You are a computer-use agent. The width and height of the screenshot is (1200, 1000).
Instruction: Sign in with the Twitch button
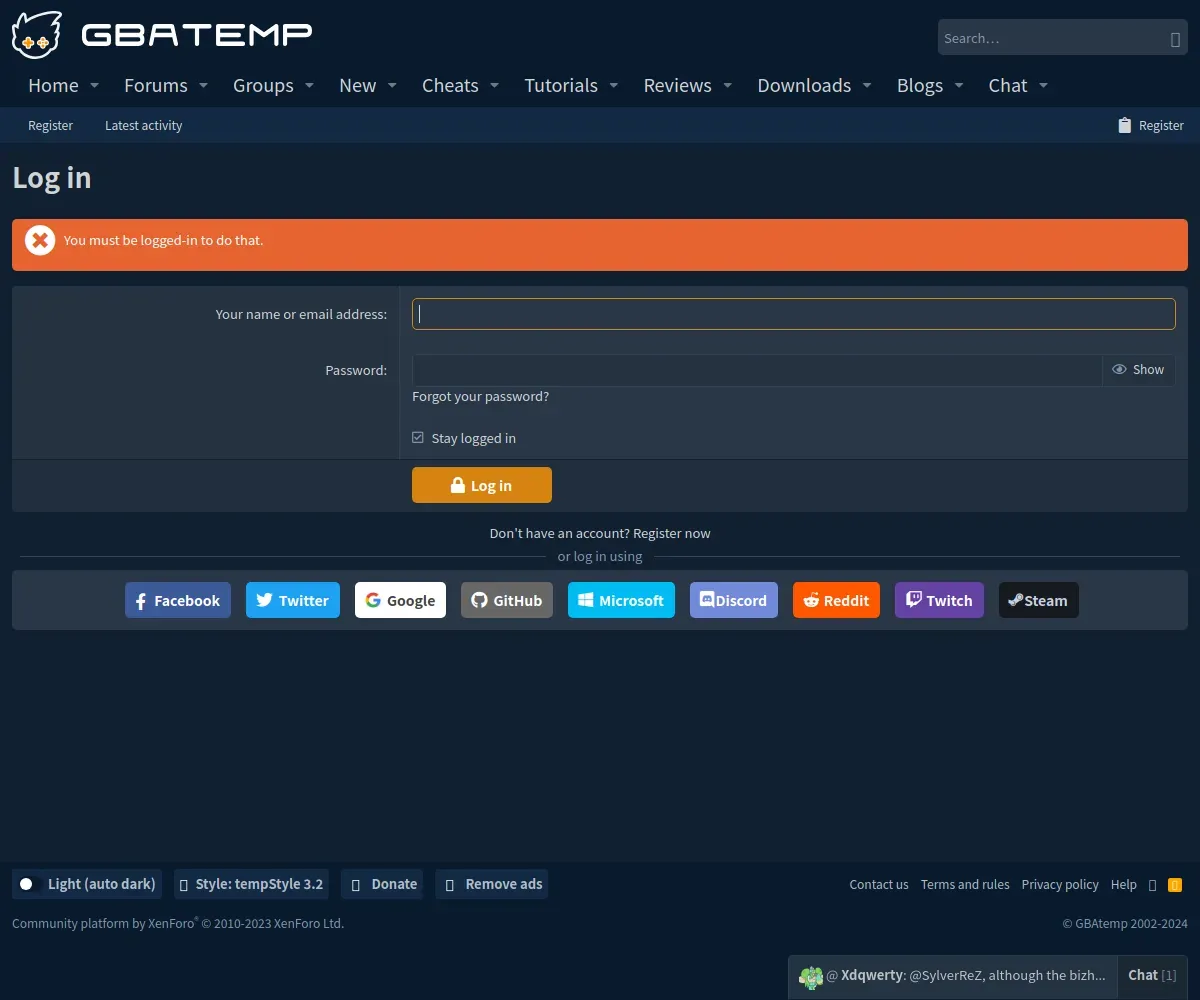[939, 600]
